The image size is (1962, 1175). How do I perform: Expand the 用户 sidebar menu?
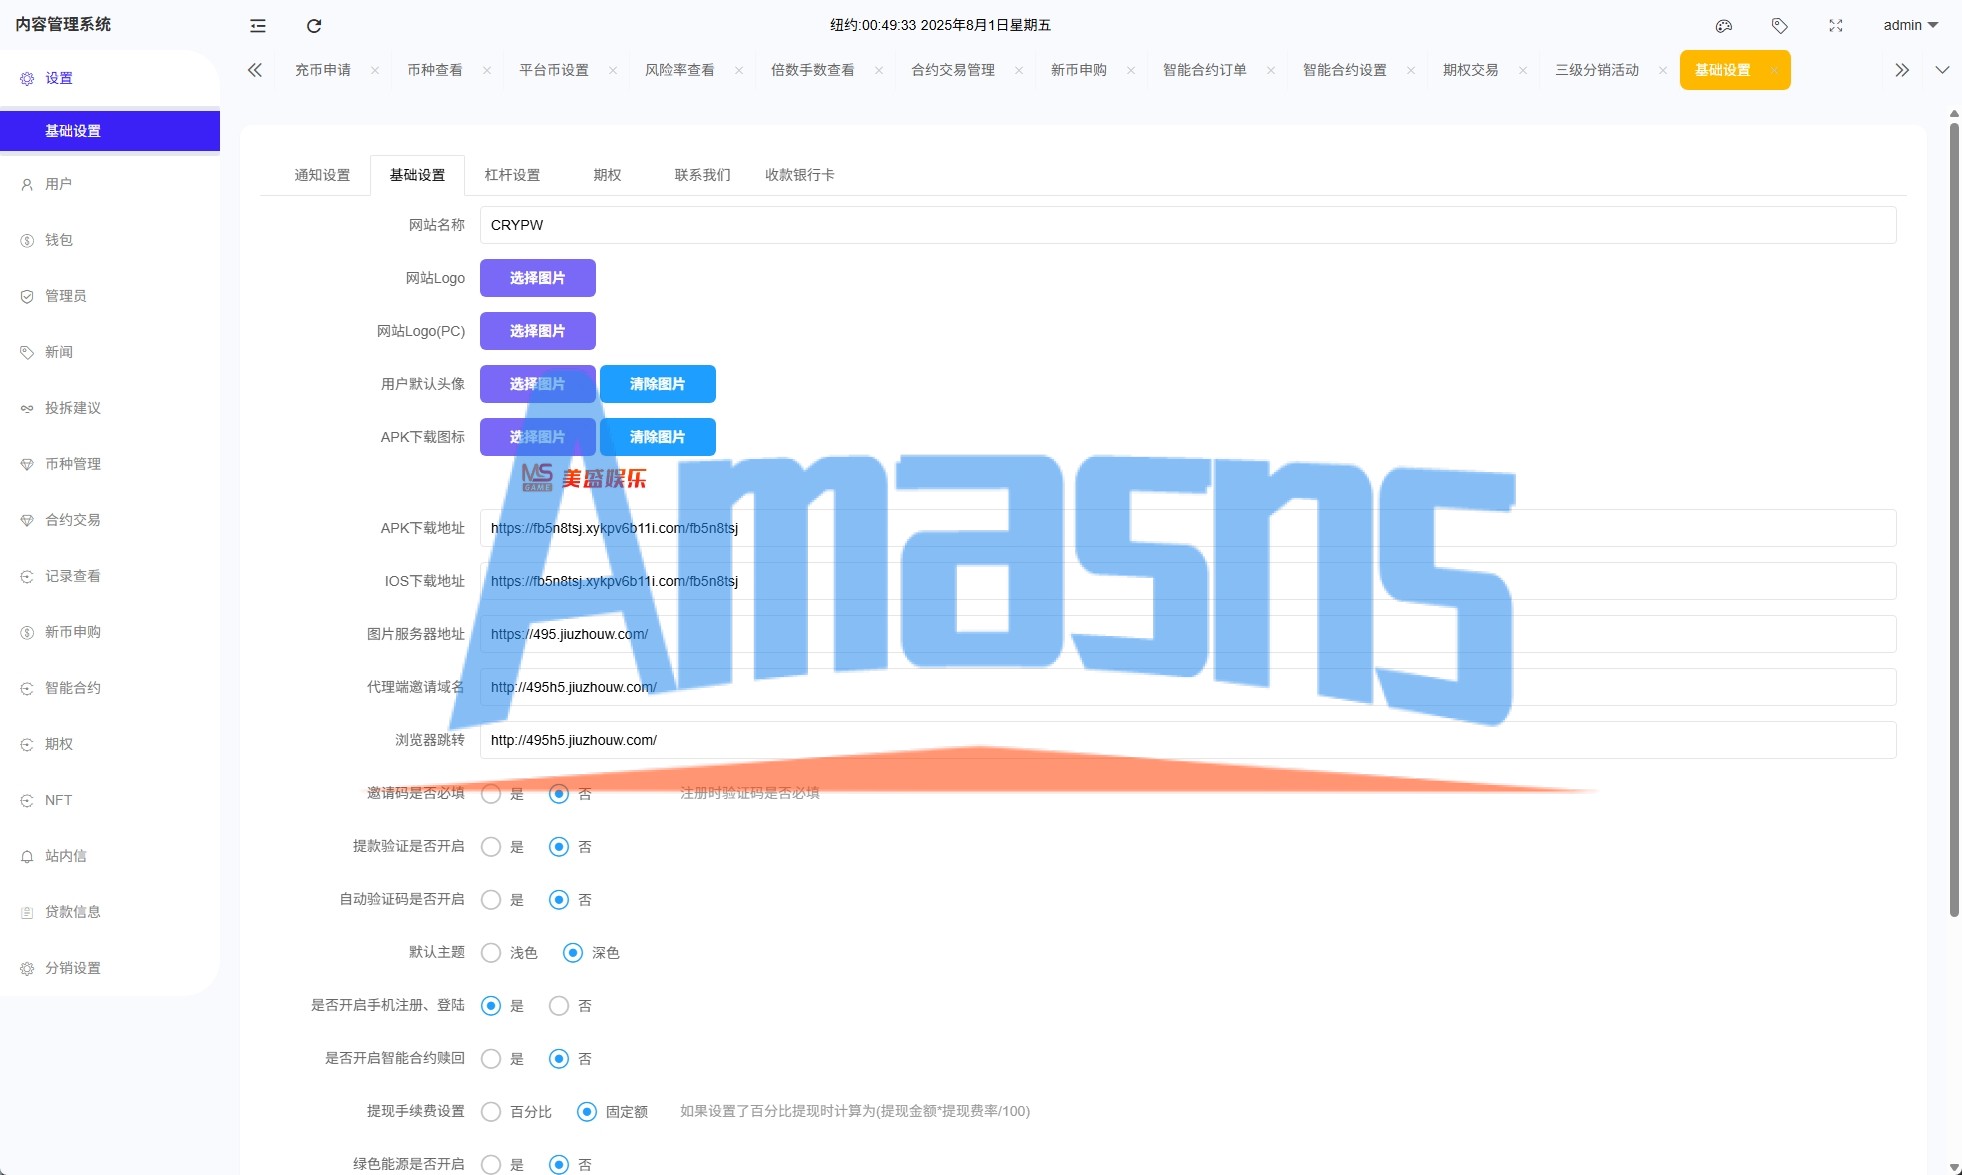110,184
